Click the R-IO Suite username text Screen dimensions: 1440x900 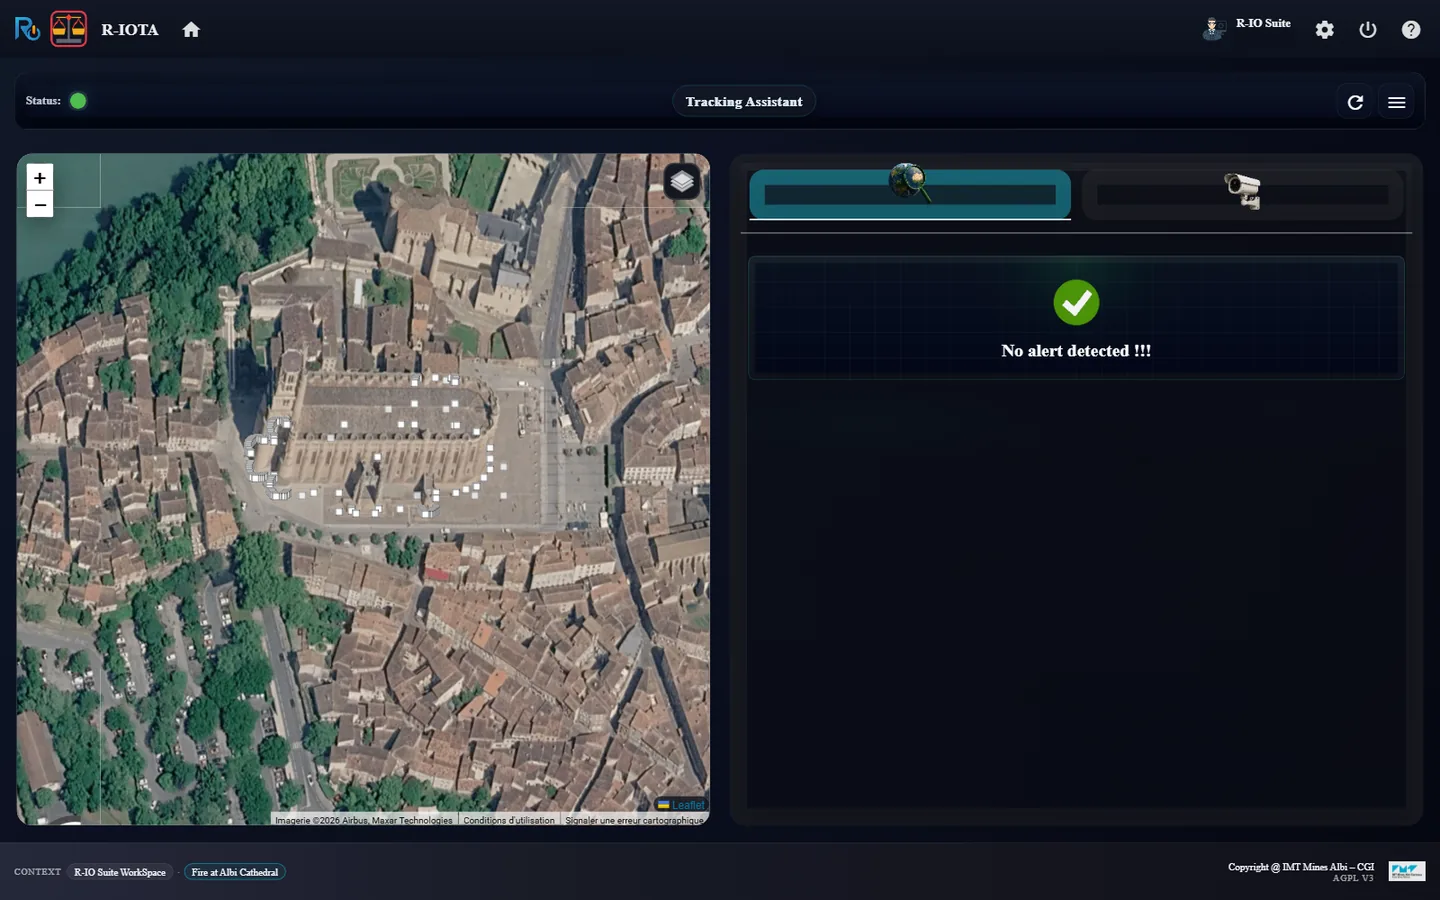click(1263, 23)
